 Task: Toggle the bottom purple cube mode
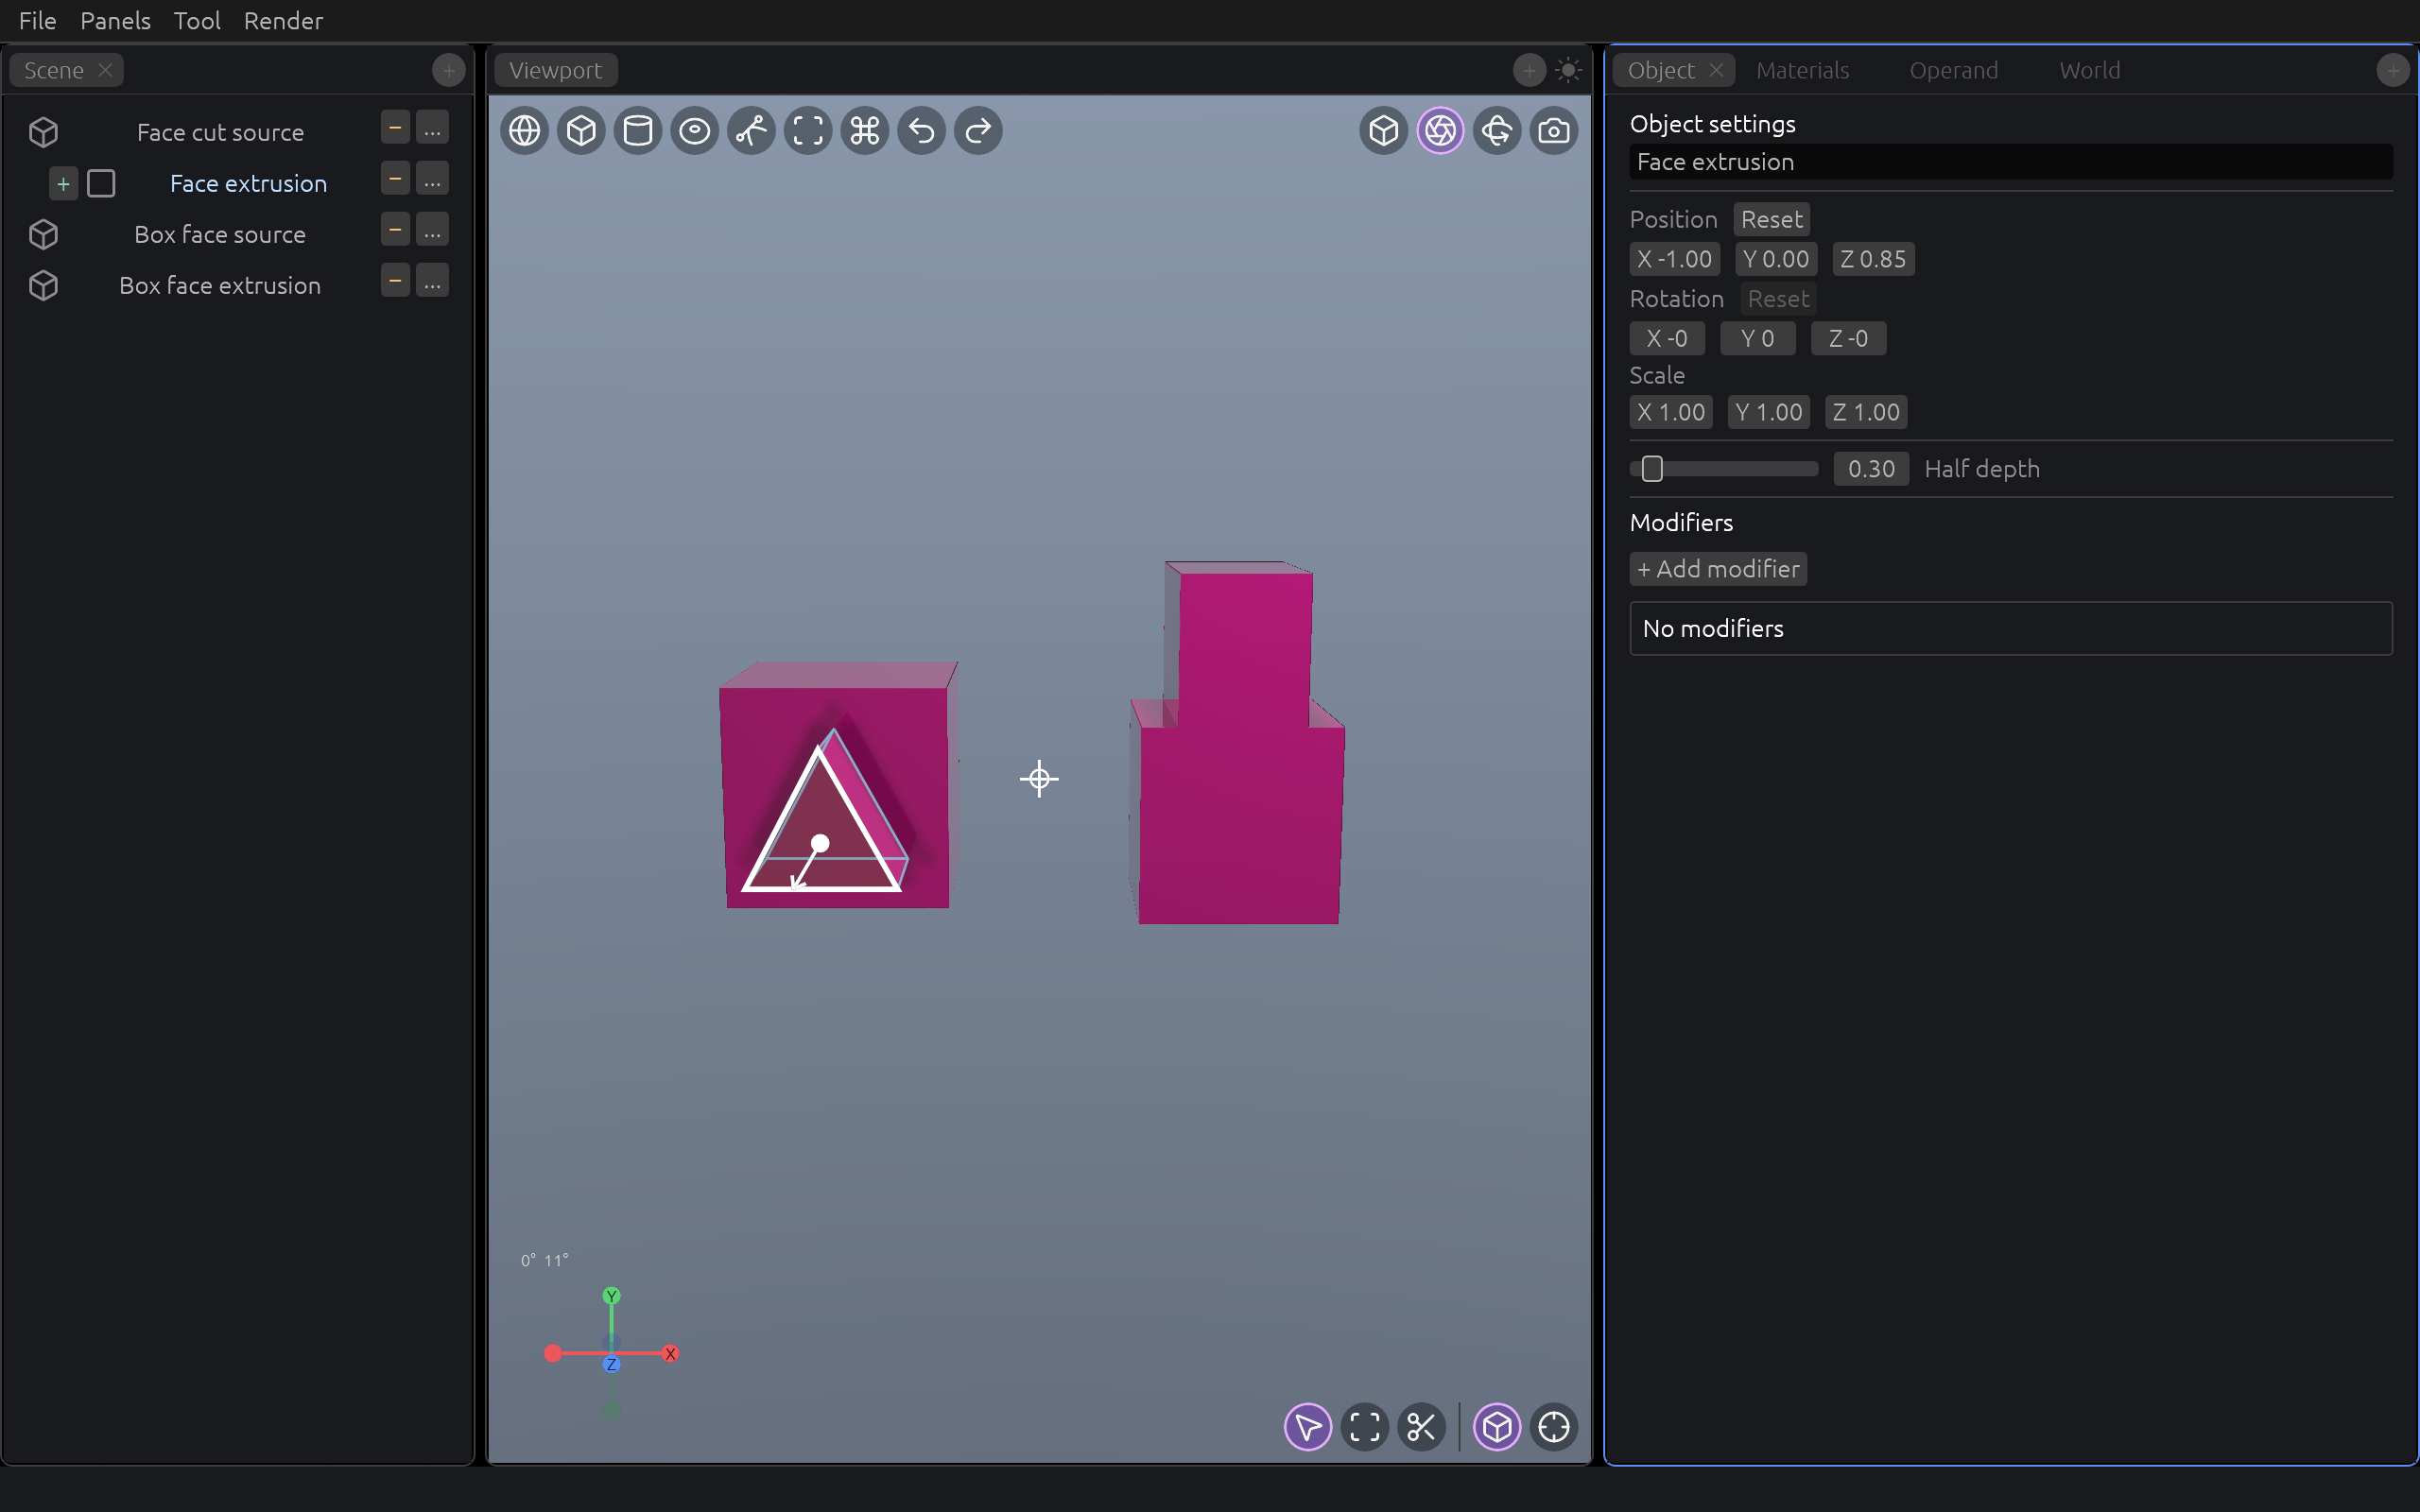(1497, 1427)
